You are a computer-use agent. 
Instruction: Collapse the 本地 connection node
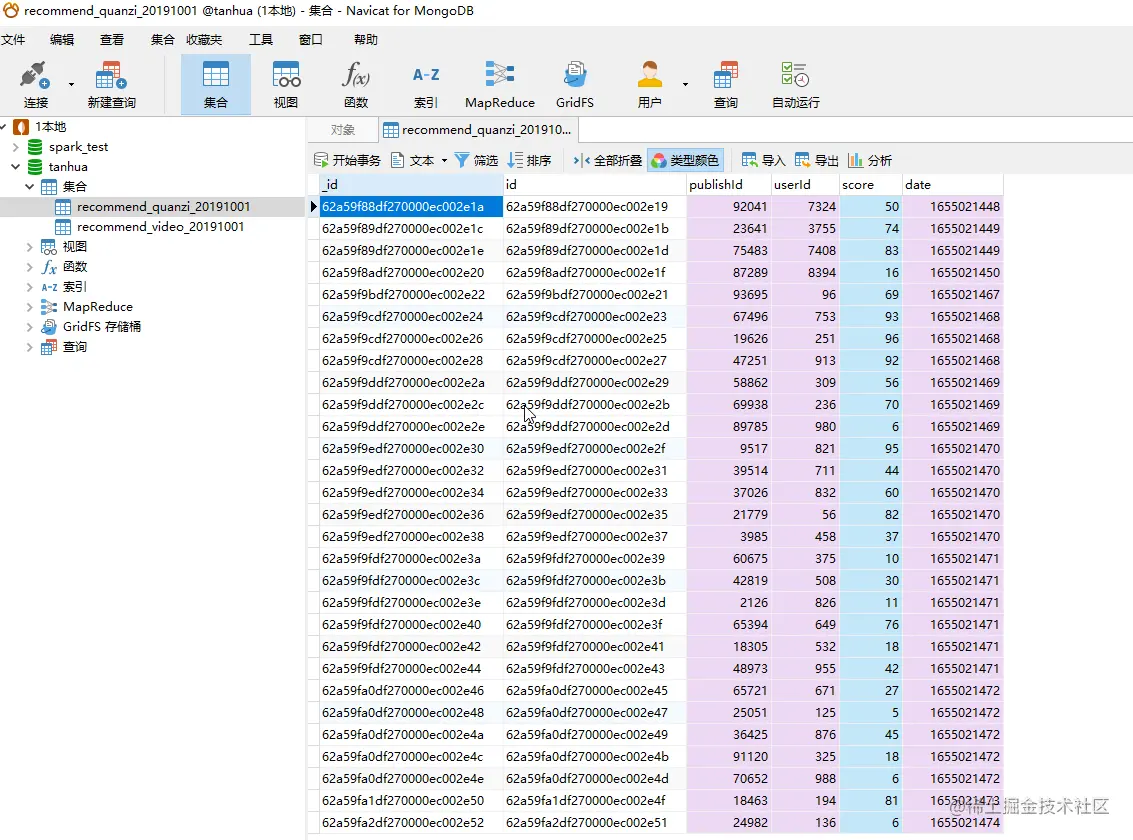click(x=4, y=126)
